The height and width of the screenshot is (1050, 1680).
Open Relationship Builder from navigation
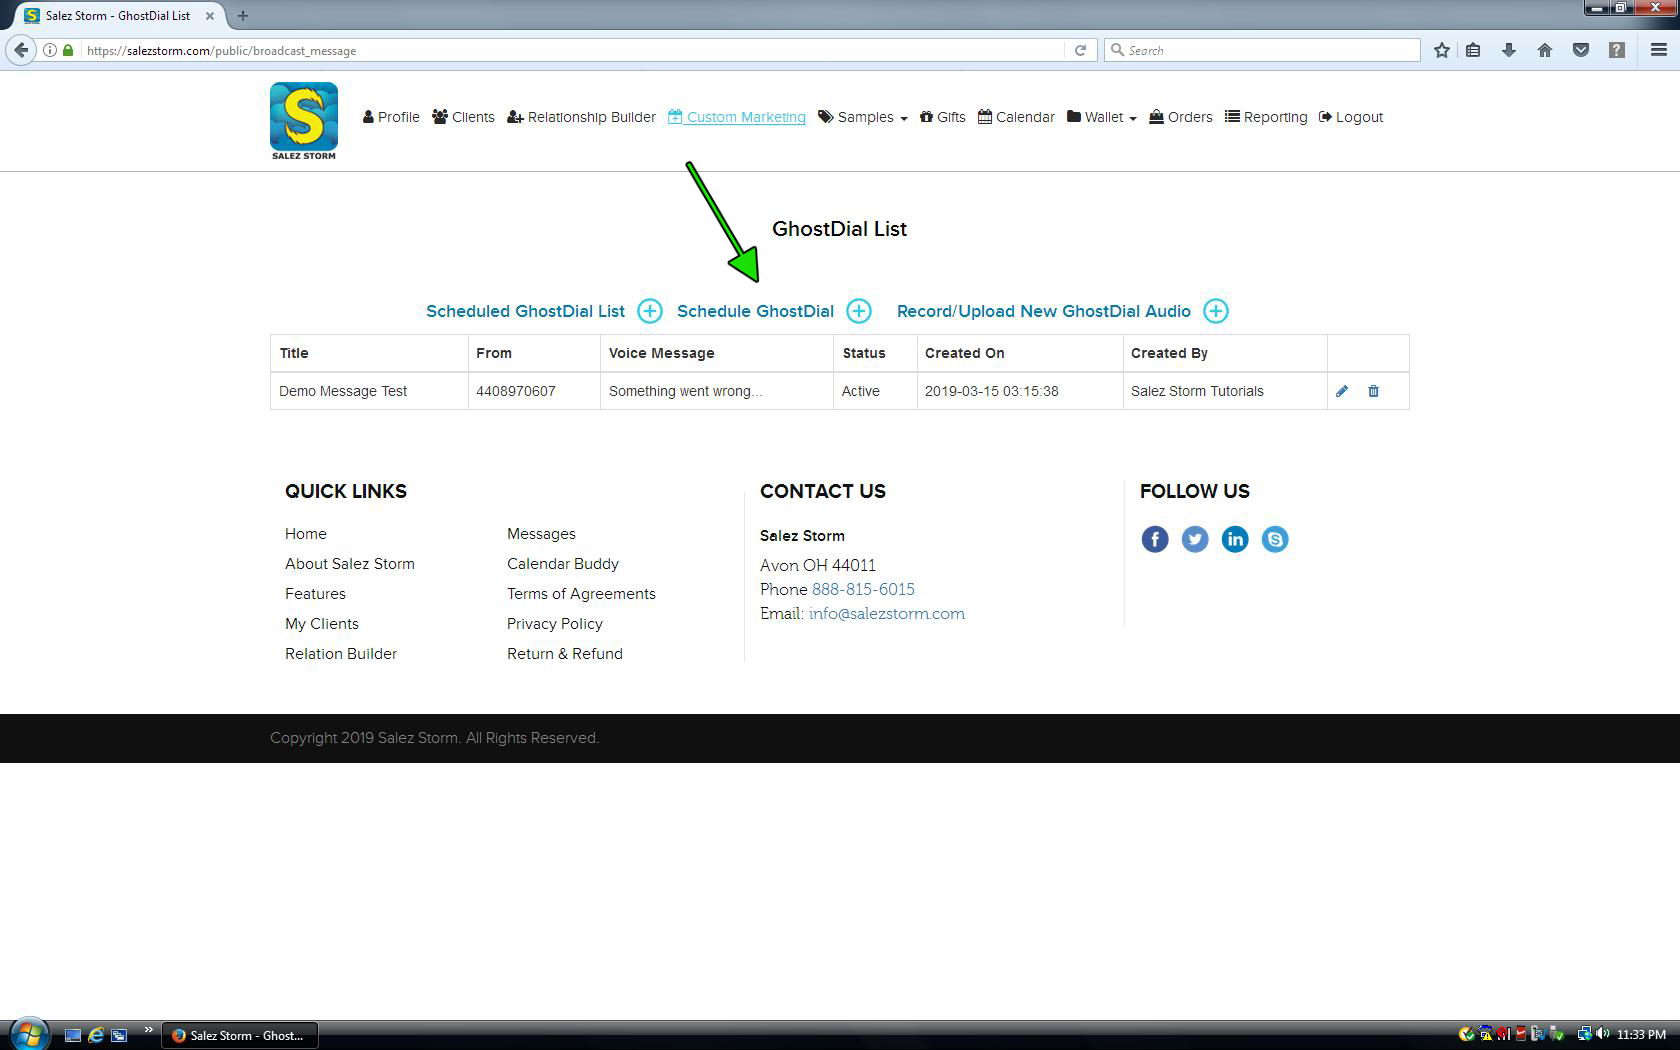581,117
